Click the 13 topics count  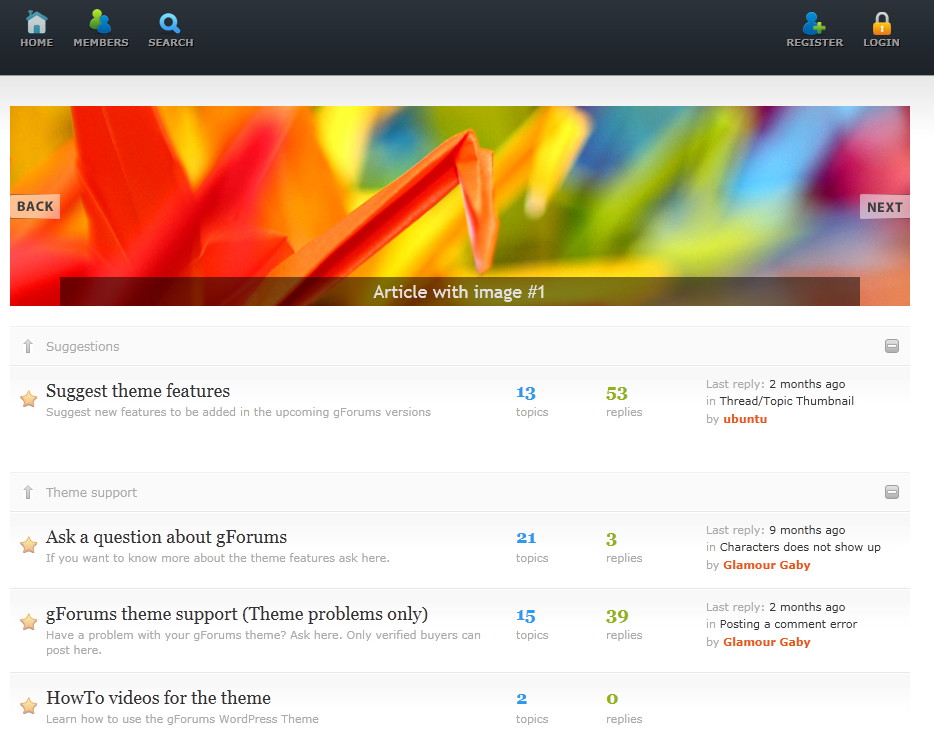526,393
